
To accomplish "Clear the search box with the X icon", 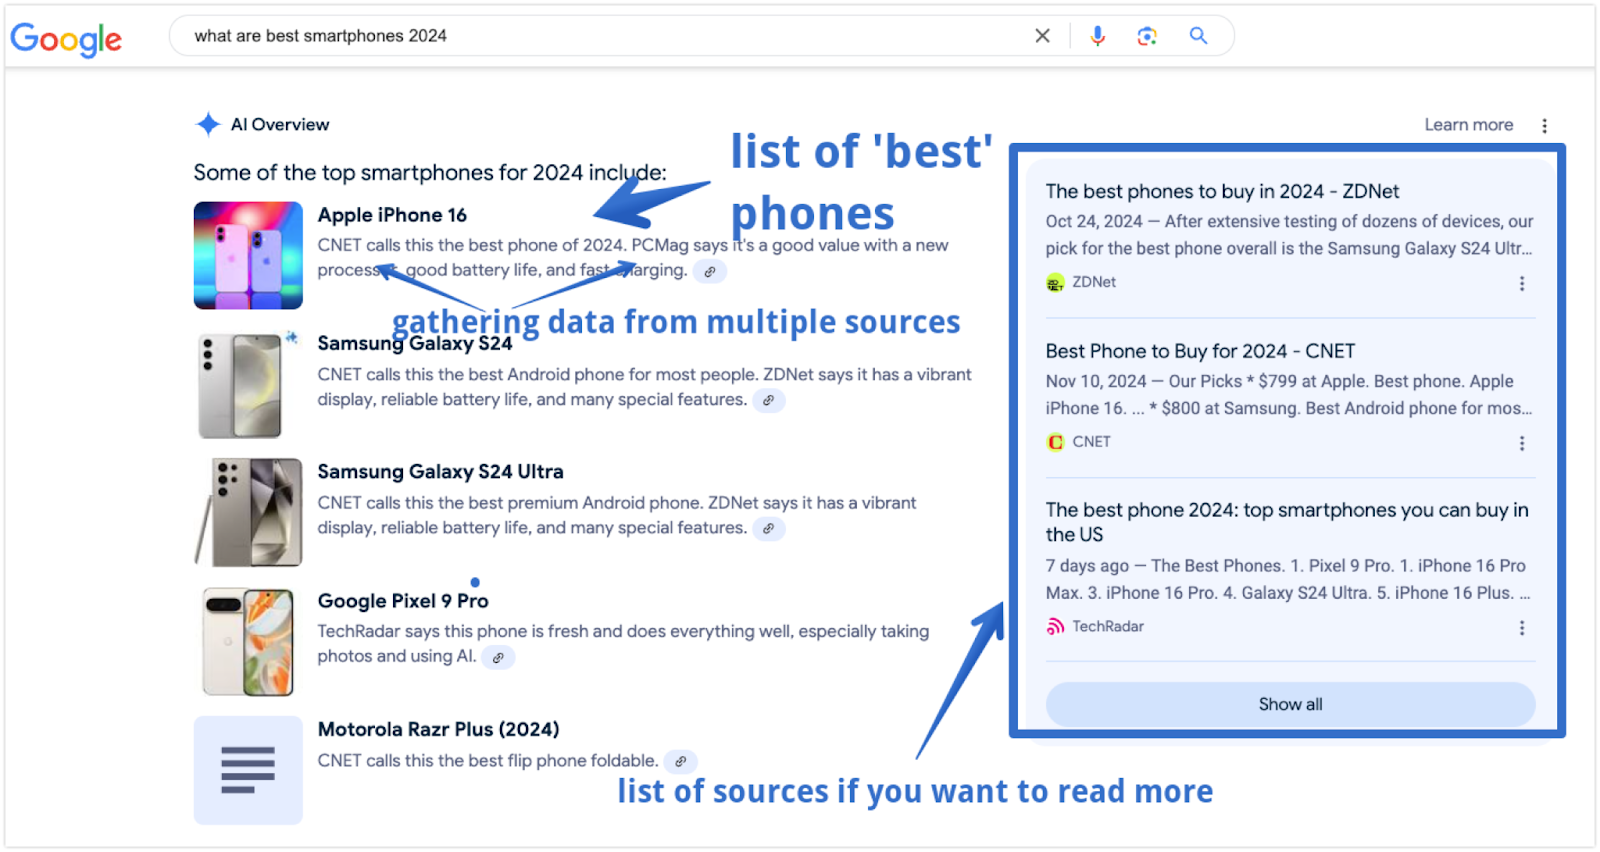I will tap(1042, 36).
